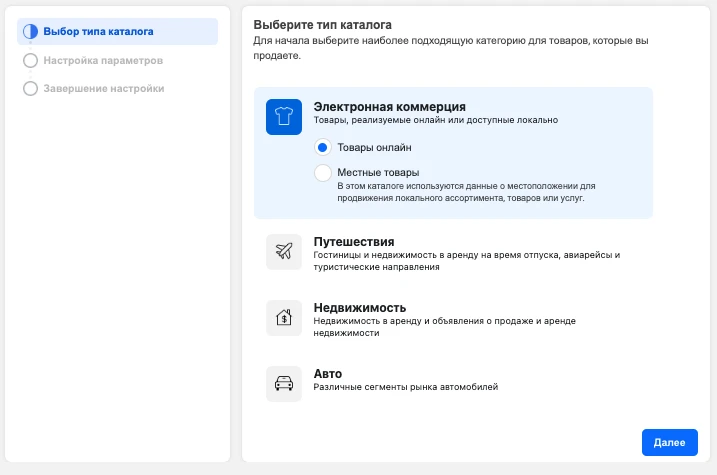717x475 pixels.
Task: Open the Выбор типа каталога step
Action: [x=118, y=32]
